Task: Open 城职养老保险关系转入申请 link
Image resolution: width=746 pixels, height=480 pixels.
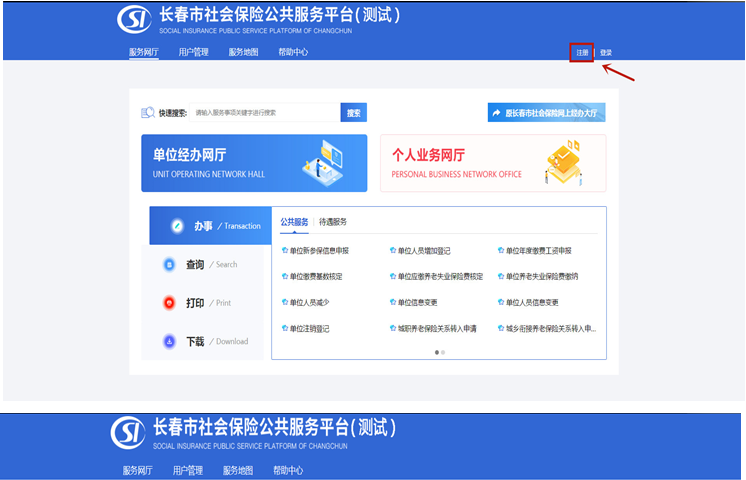Action: [x=437, y=329]
